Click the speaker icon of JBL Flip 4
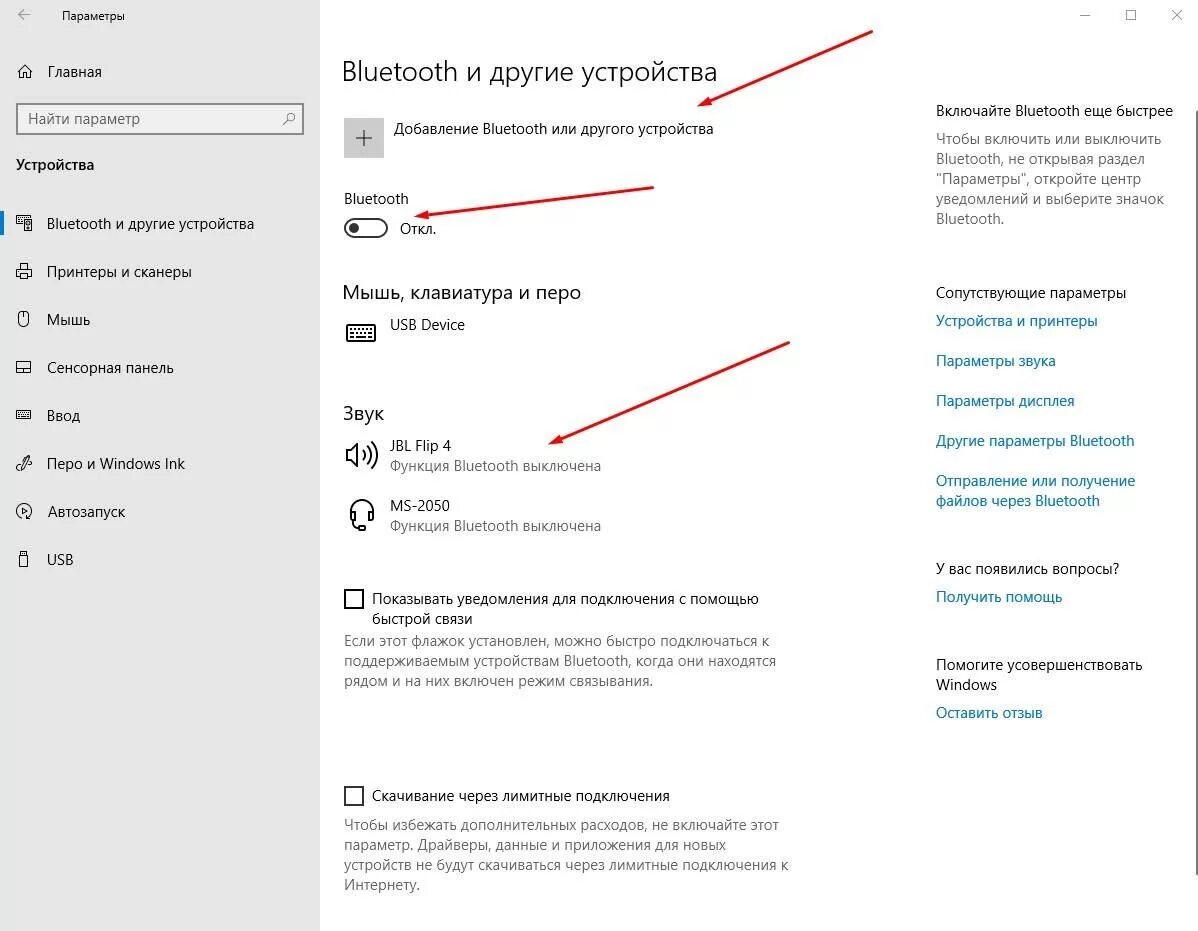 (x=361, y=455)
